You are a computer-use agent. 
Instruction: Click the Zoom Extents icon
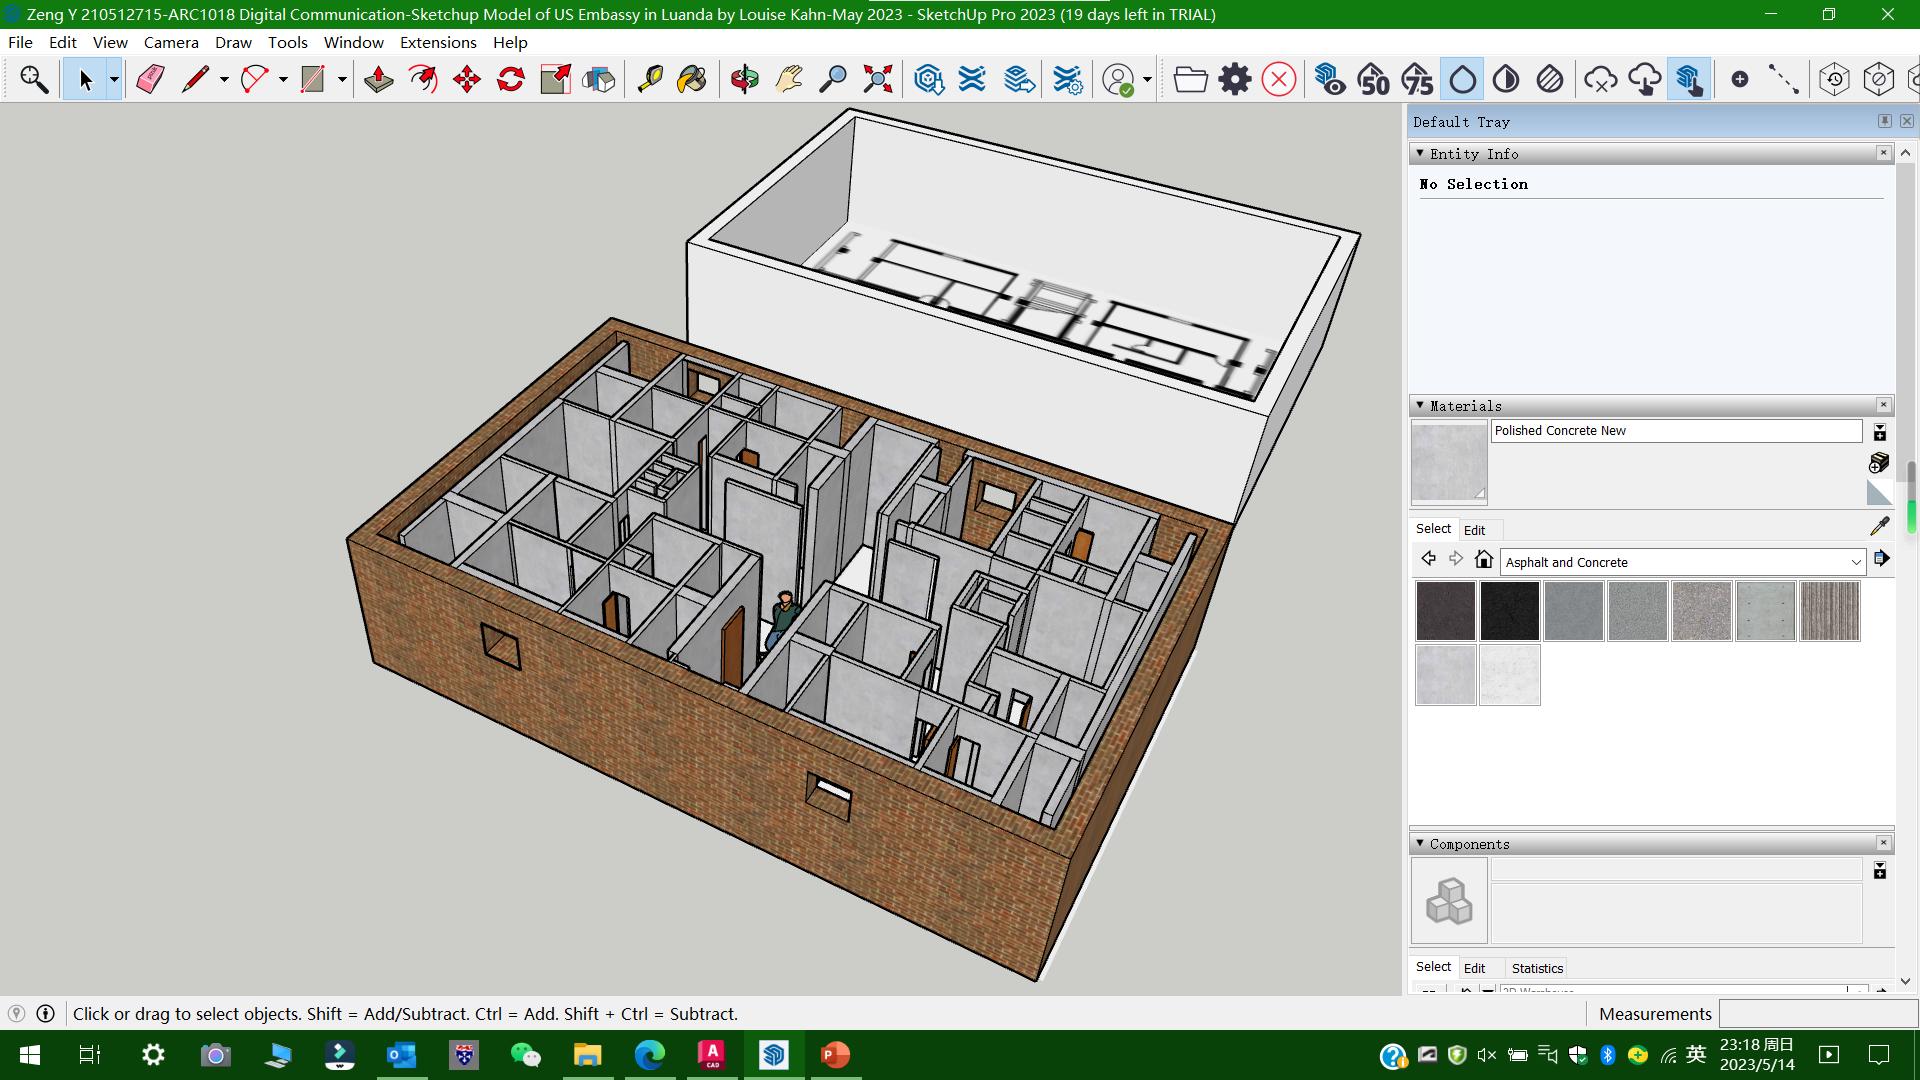(x=877, y=79)
